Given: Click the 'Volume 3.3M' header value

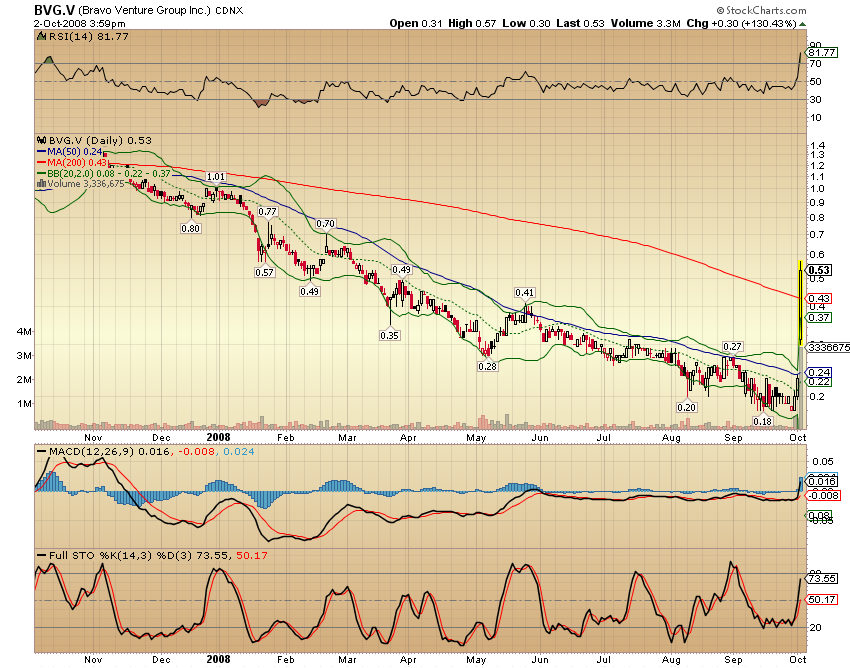Looking at the screenshot, I should [645, 23].
